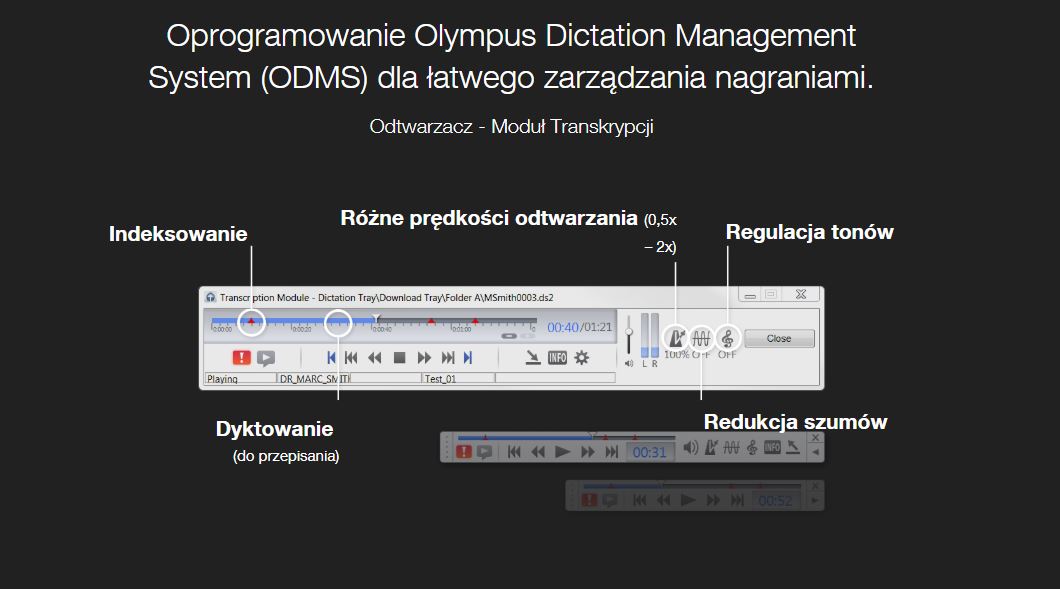Image resolution: width=1060 pixels, height=589 pixels.
Task: Jump to previous index mark in Transcription Module
Action: 331,358
